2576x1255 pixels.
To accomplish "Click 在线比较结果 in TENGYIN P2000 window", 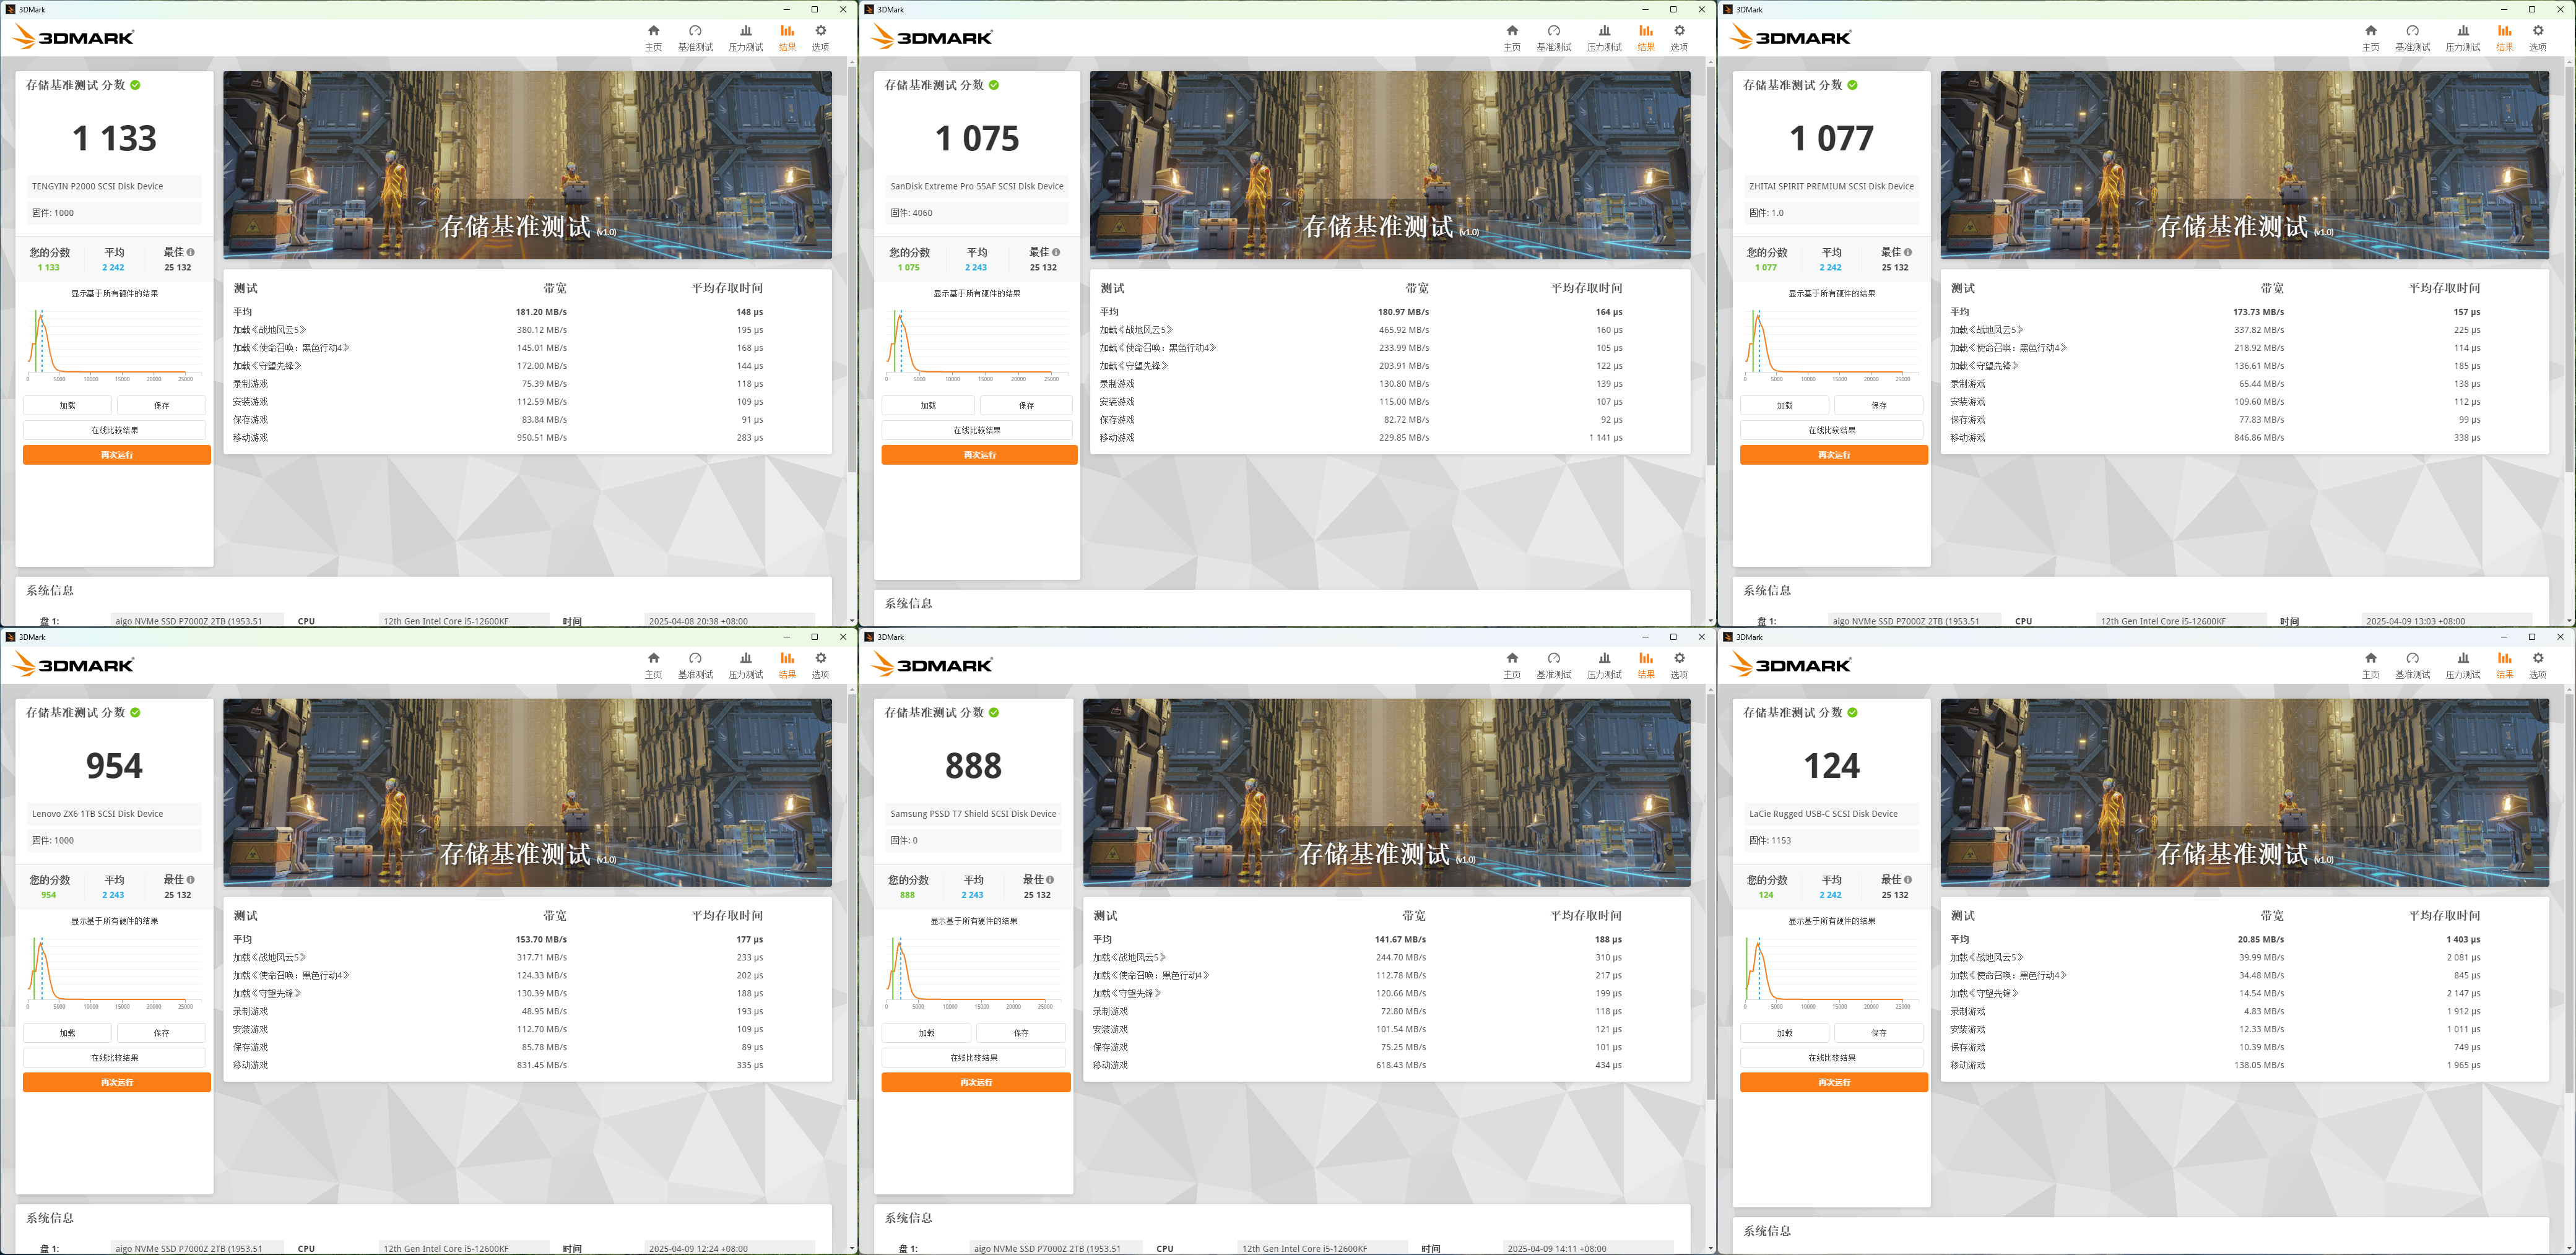I will (114, 430).
